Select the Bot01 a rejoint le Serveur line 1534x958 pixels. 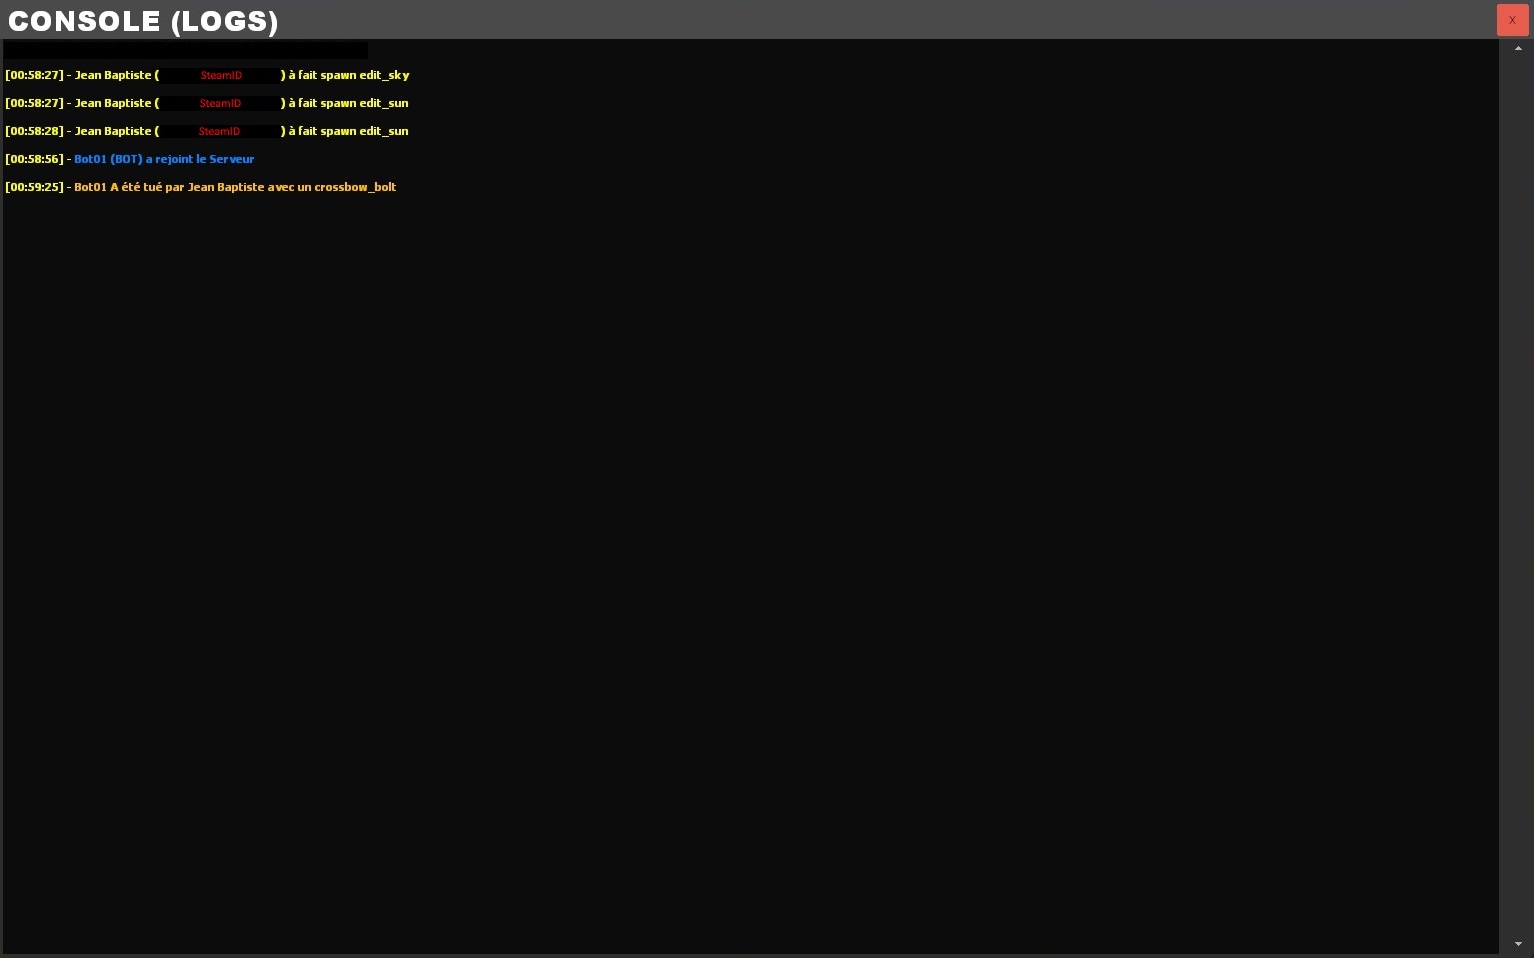click(130, 159)
